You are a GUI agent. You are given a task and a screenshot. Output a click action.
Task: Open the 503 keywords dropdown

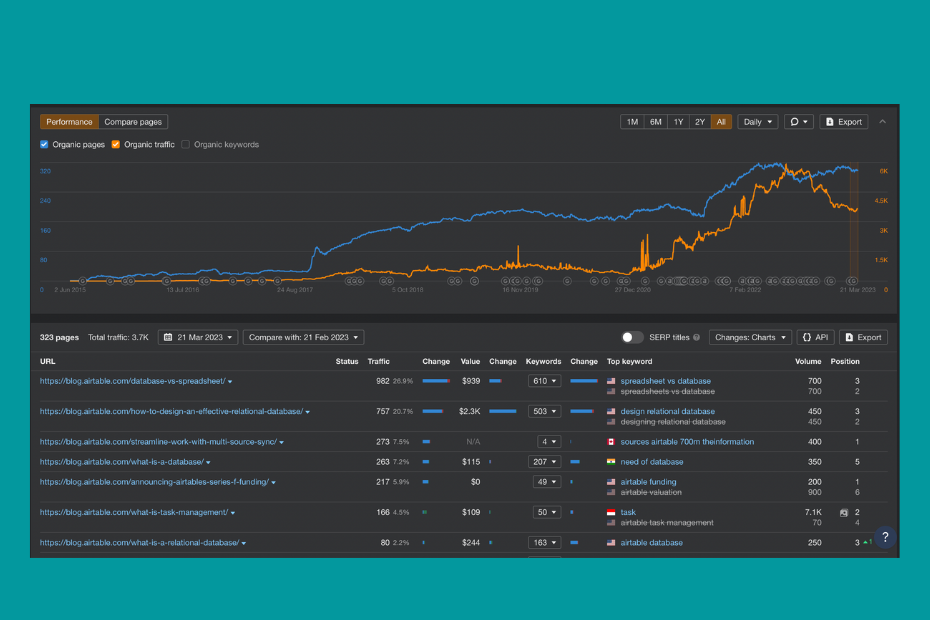tap(544, 411)
